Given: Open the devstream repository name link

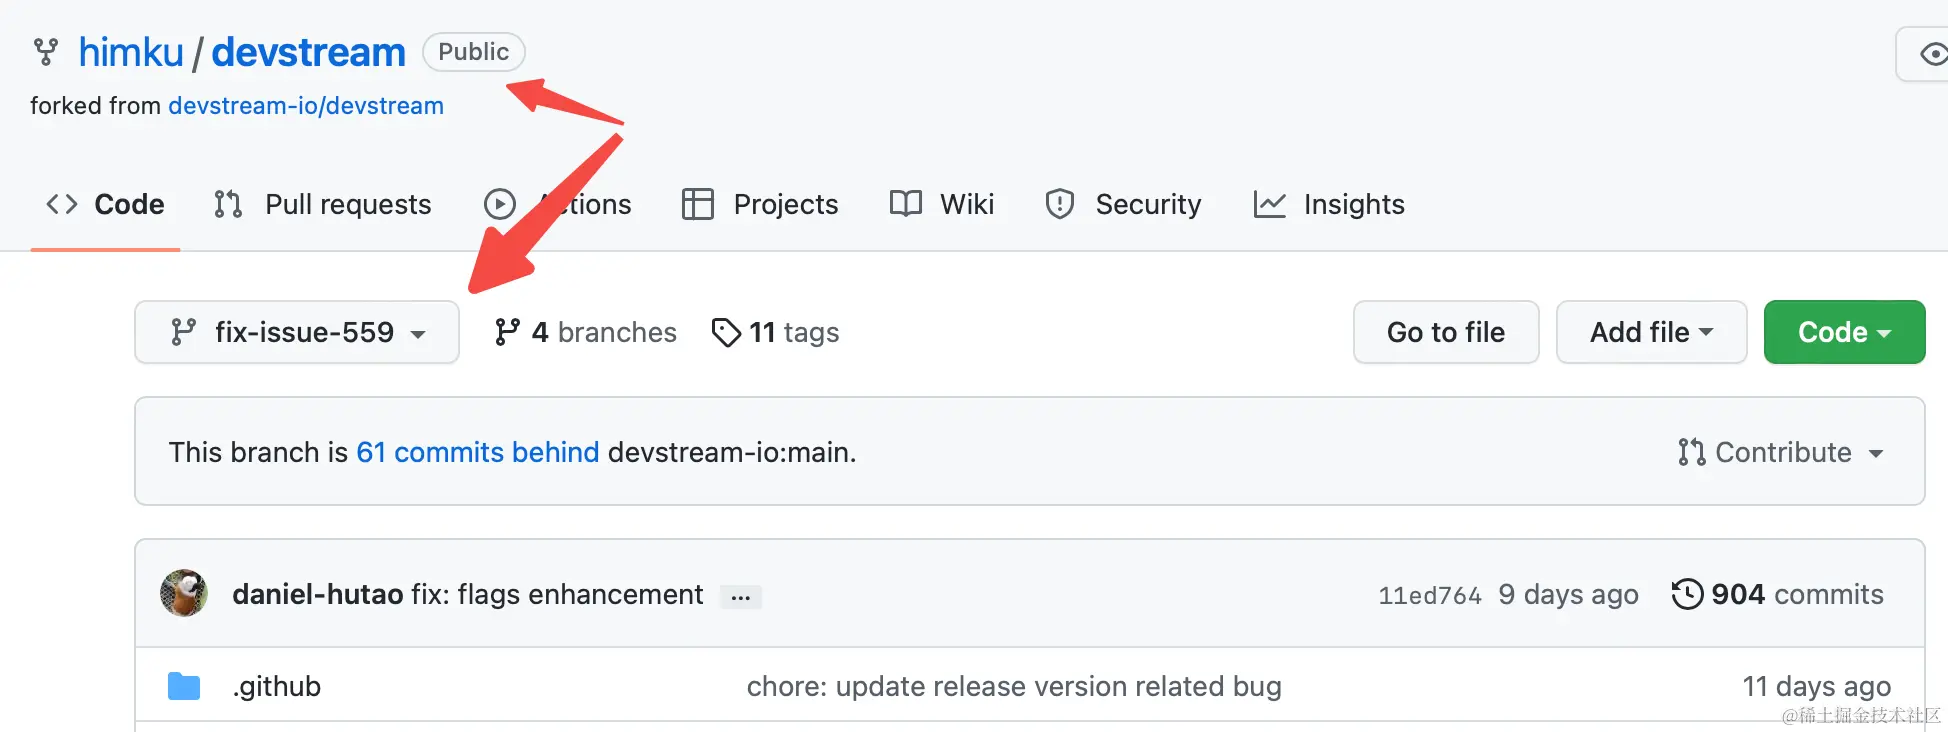Looking at the screenshot, I should tap(308, 52).
